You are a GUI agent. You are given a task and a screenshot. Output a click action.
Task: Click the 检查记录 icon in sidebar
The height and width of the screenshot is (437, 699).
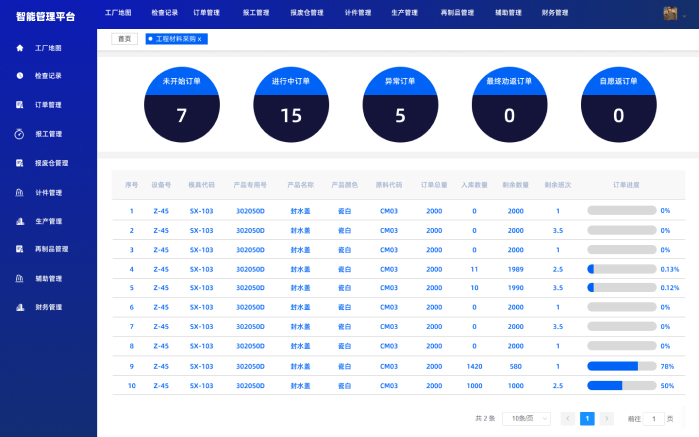pos(20,76)
